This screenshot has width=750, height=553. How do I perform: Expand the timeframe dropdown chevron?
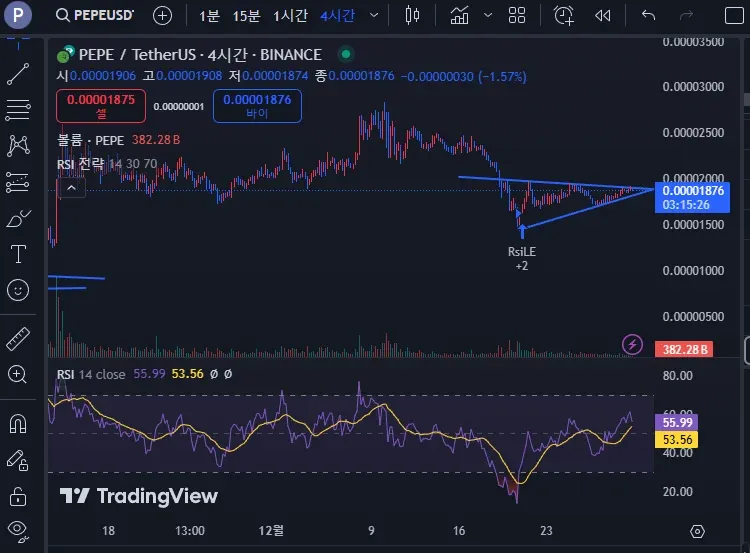(x=374, y=15)
